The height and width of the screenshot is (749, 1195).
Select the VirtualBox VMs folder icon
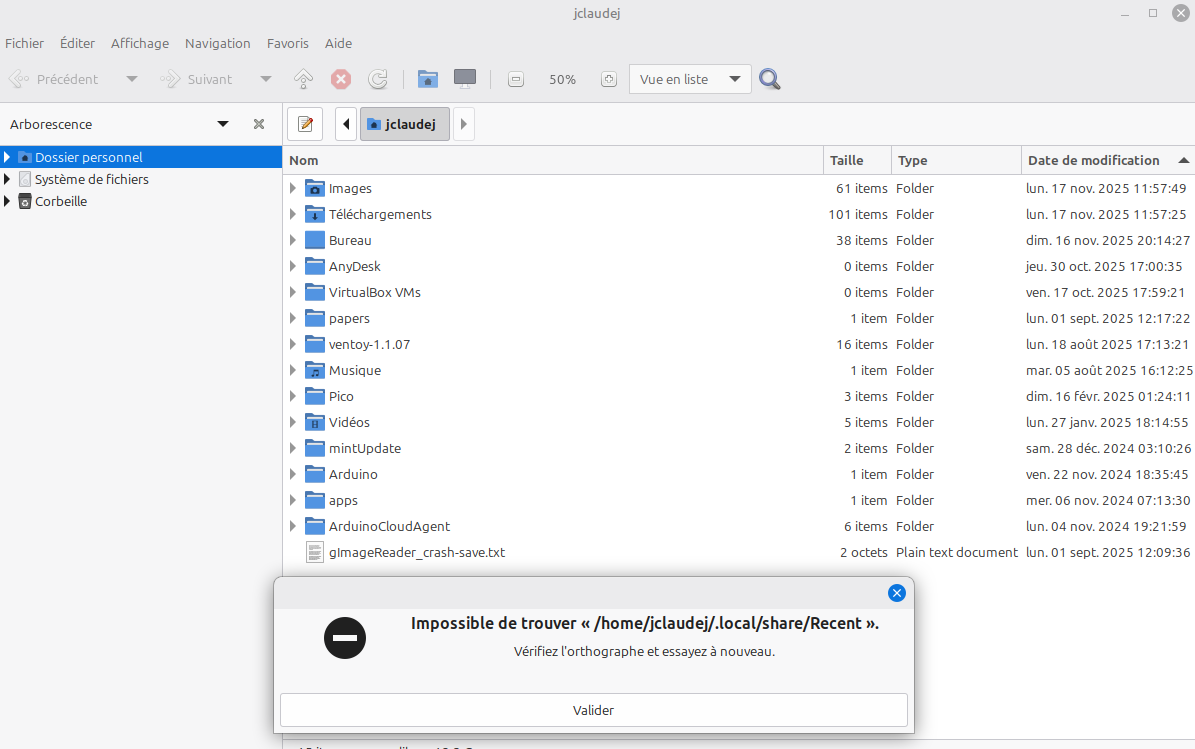coord(315,293)
